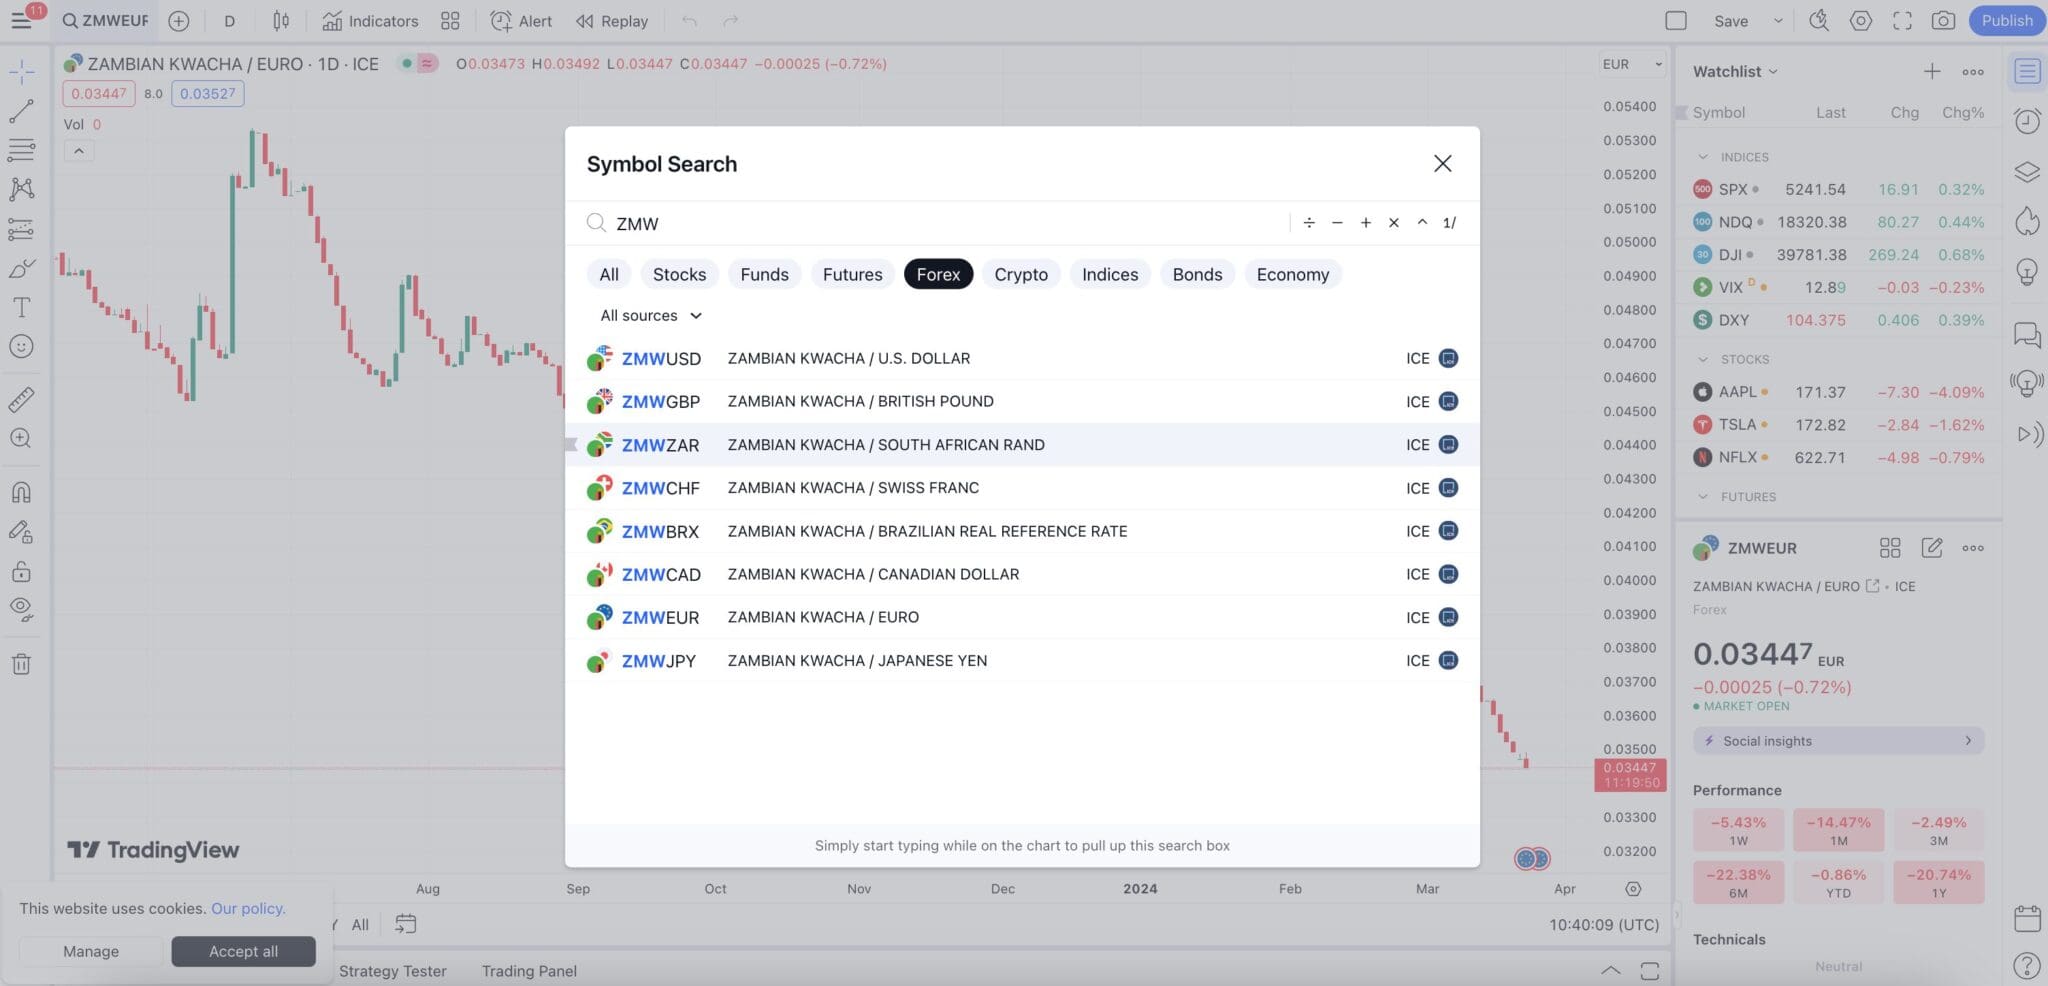Select the Text annotation tool
The image size is (2048, 986).
[21, 307]
